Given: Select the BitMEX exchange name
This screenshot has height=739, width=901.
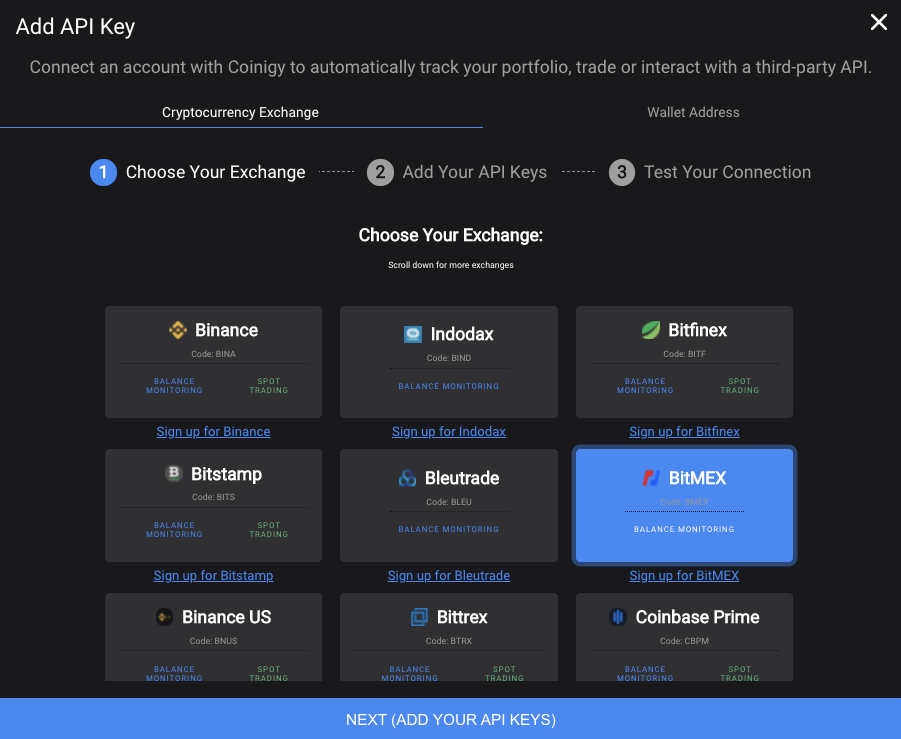Looking at the screenshot, I should pyautogui.click(x=698, y=478).
